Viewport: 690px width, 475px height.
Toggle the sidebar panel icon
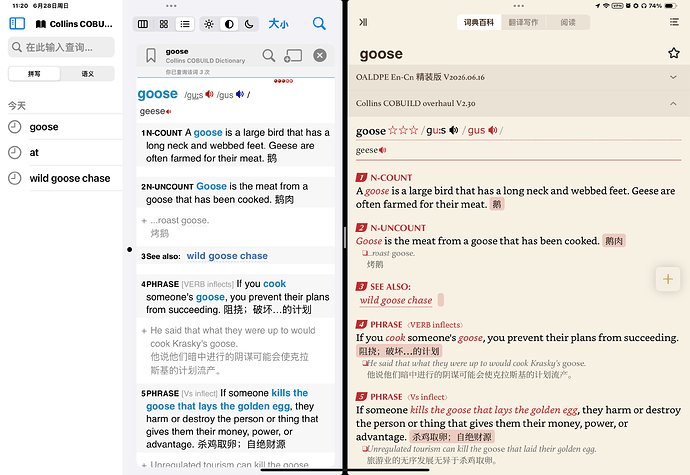coord(17,23)
